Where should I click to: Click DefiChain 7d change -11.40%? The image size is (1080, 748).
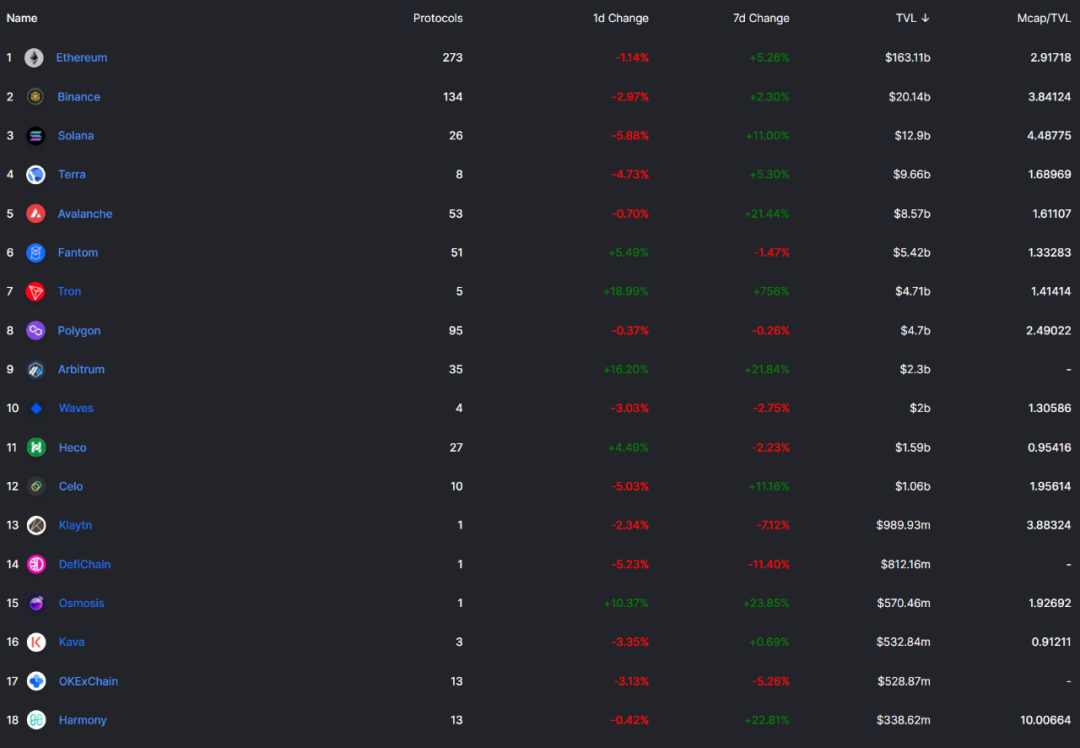coord(769,564)
